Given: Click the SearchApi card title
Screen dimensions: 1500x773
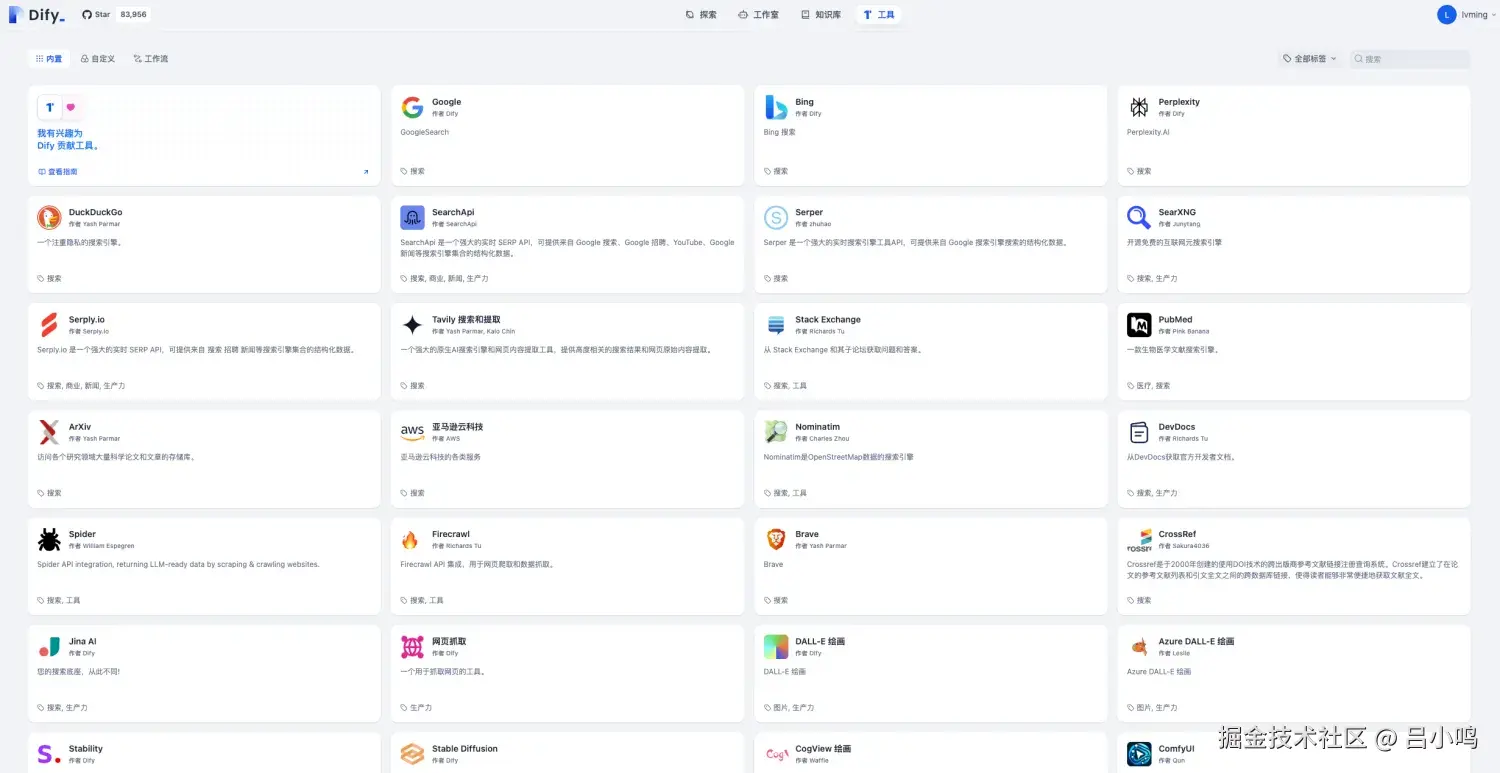Looking at the screenshot, I should coord(453,212).
